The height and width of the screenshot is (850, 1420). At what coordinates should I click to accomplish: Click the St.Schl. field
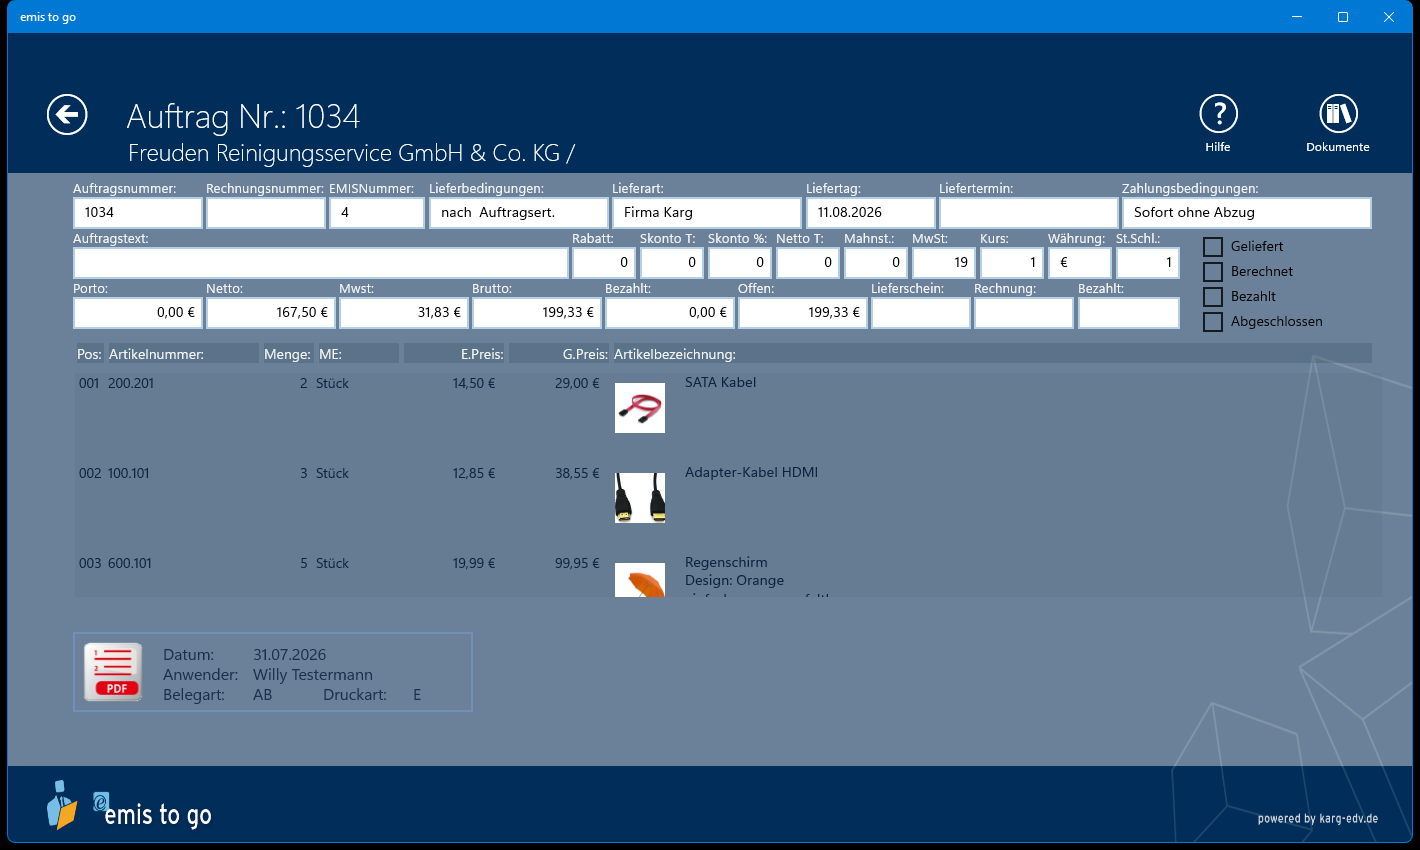pos(1148,263)
